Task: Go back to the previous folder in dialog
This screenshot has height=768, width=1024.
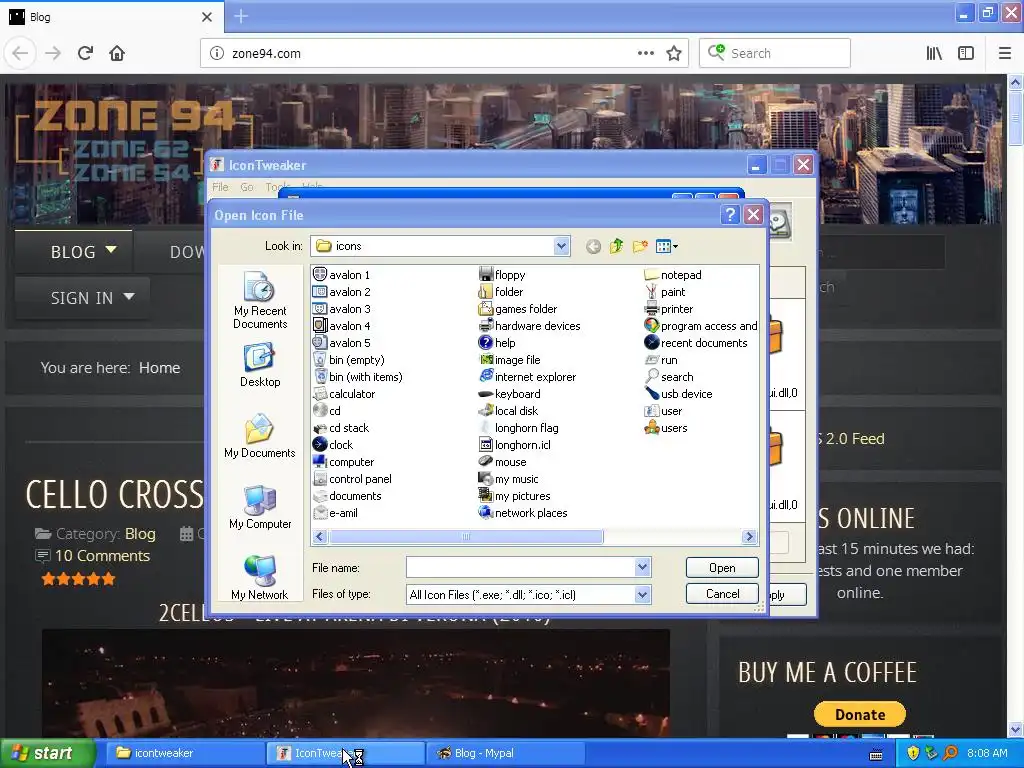Action: coord(593,246)
